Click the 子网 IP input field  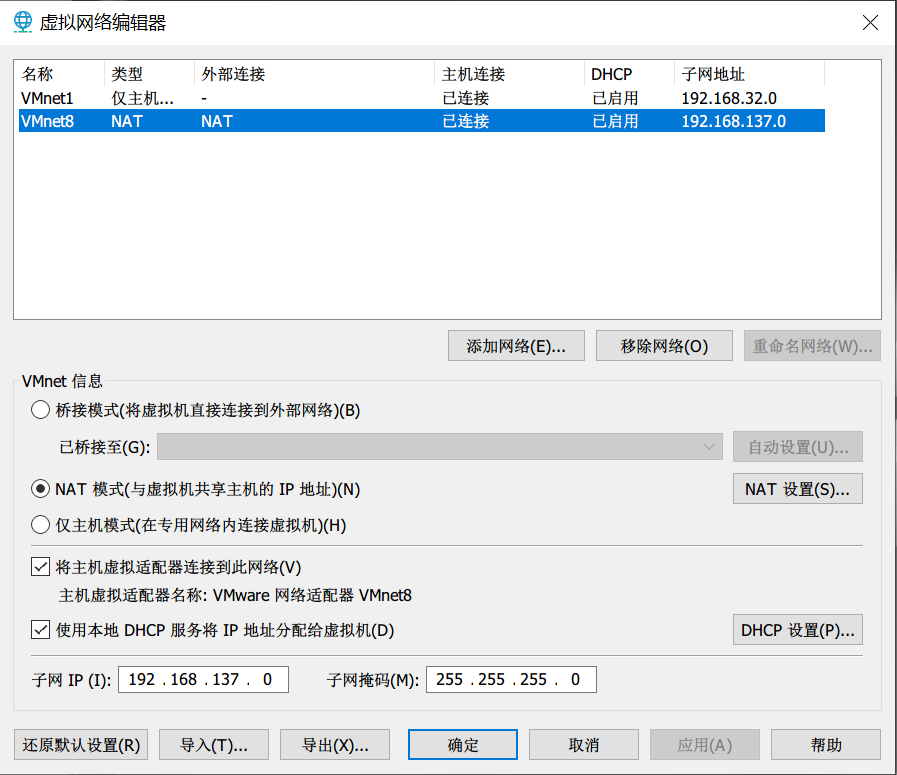click(203, 679)
